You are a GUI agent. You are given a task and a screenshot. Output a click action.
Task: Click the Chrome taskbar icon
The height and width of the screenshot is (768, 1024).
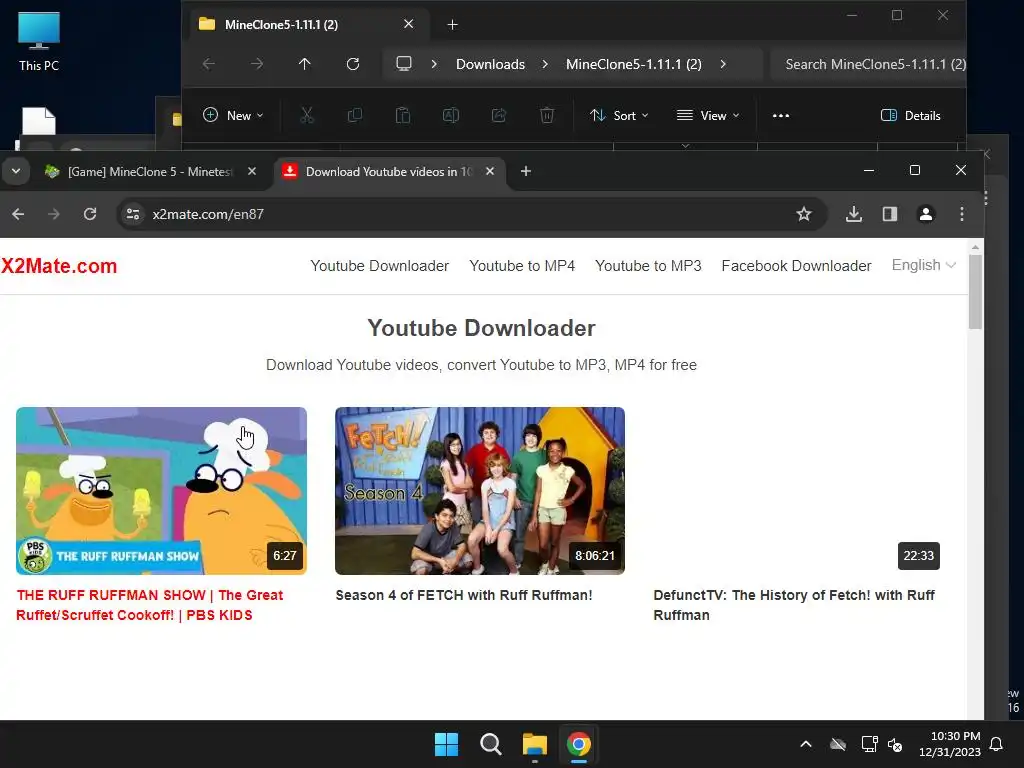pyautogui.click(x=578, y=744)
